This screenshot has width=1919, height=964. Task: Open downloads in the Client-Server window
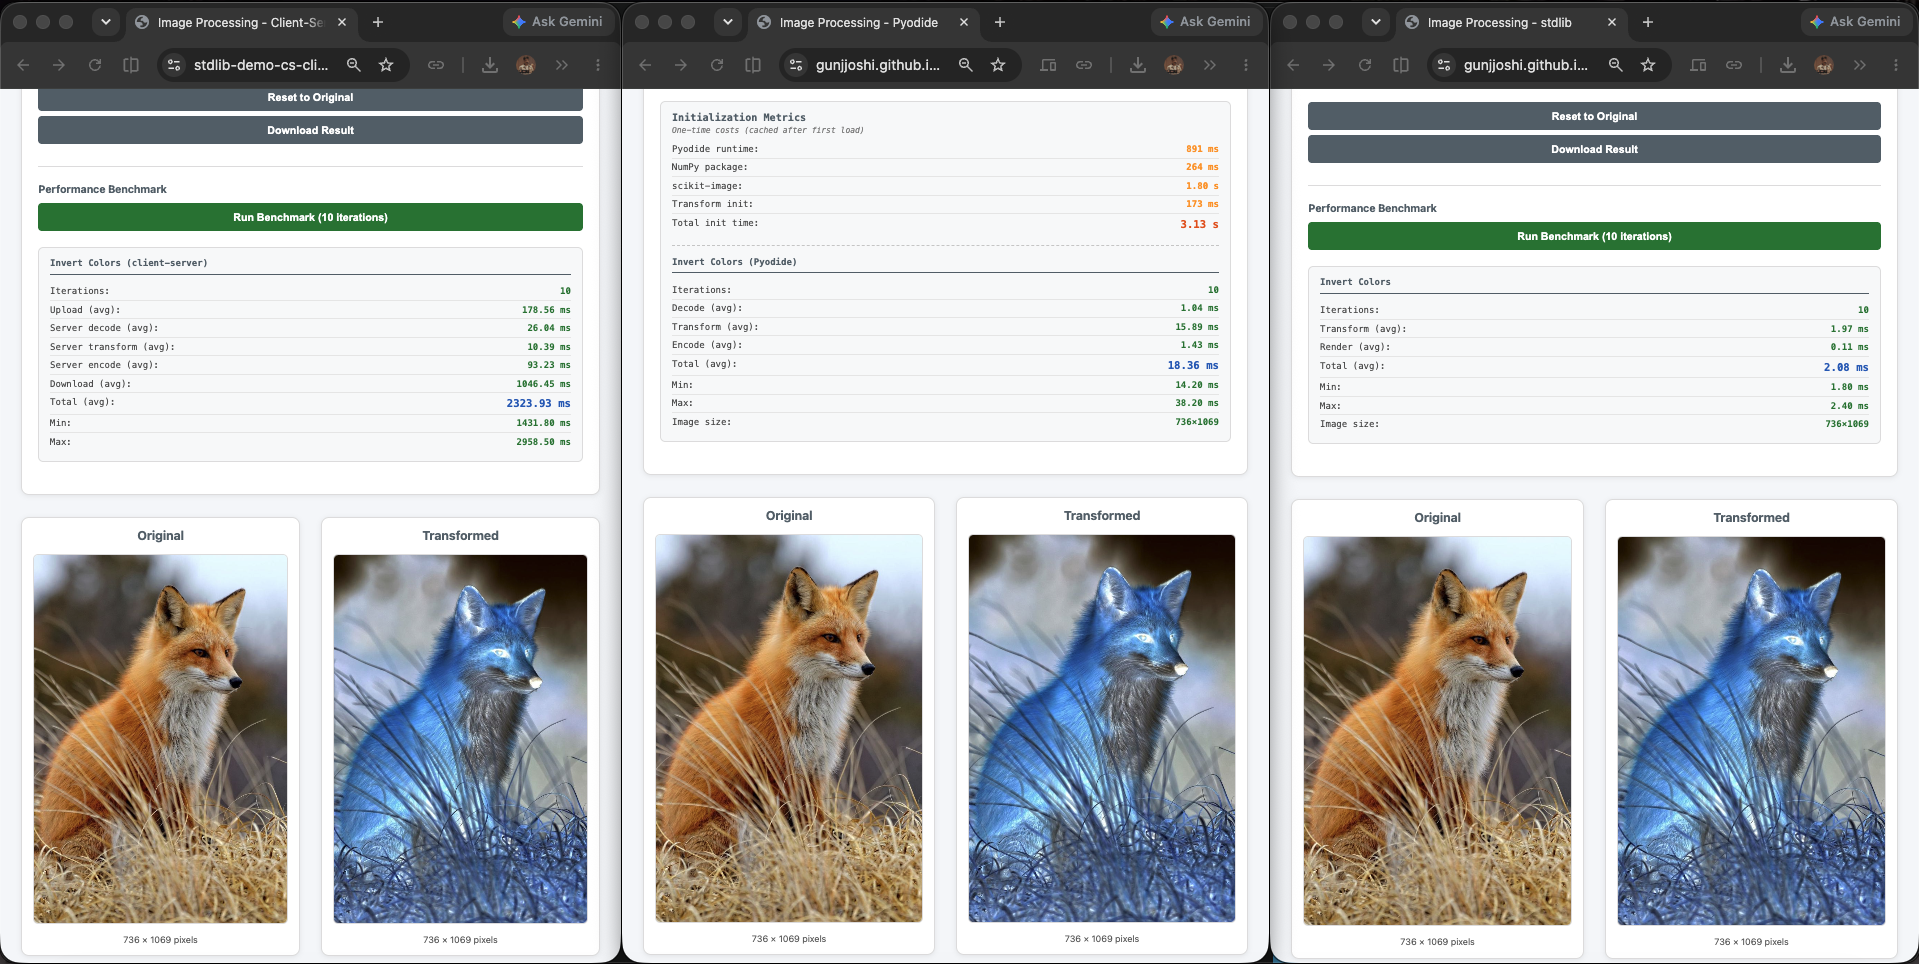point(490,65)
